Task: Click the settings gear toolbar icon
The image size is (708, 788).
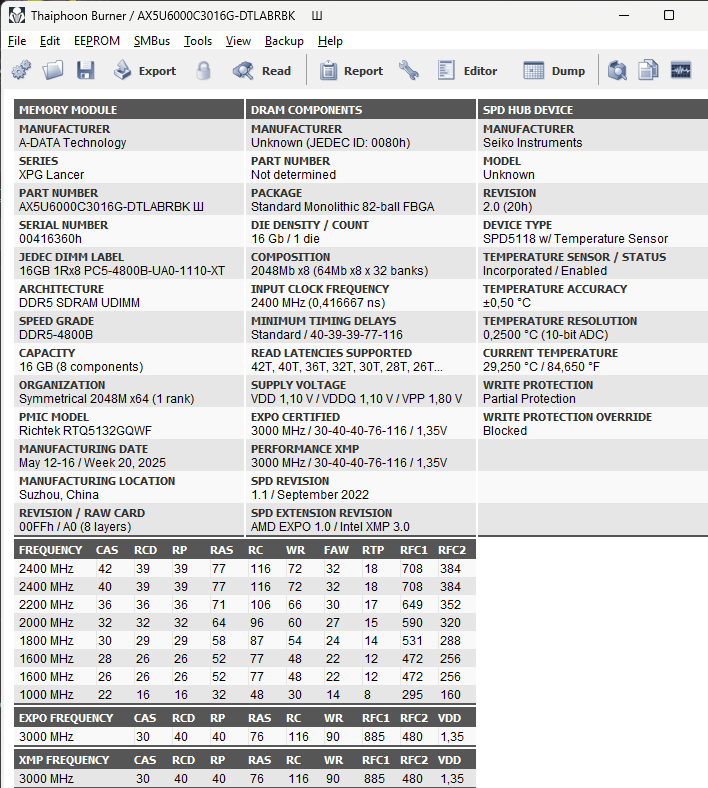Action: coord(21,70)
